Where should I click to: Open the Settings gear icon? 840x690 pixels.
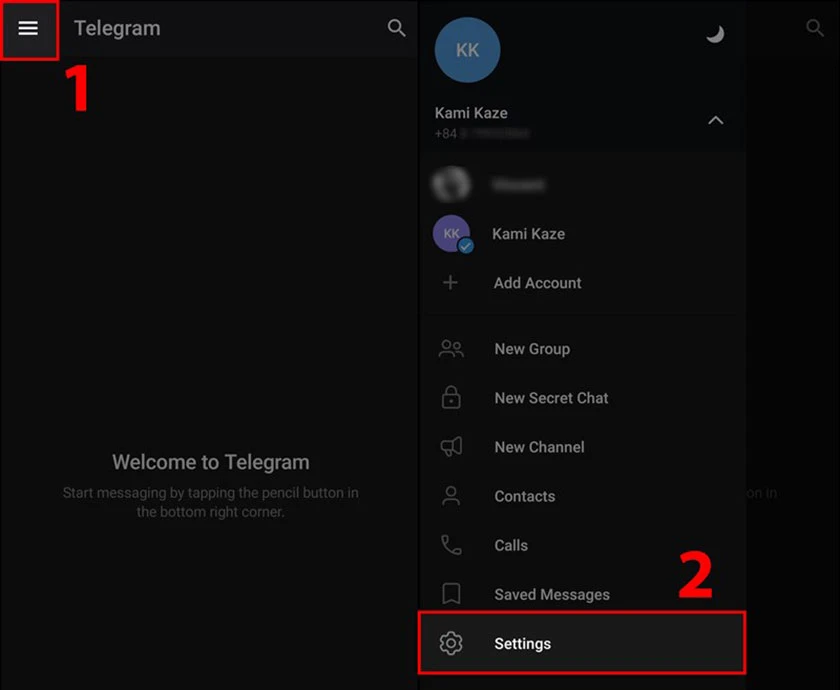(x=451, y=643)
